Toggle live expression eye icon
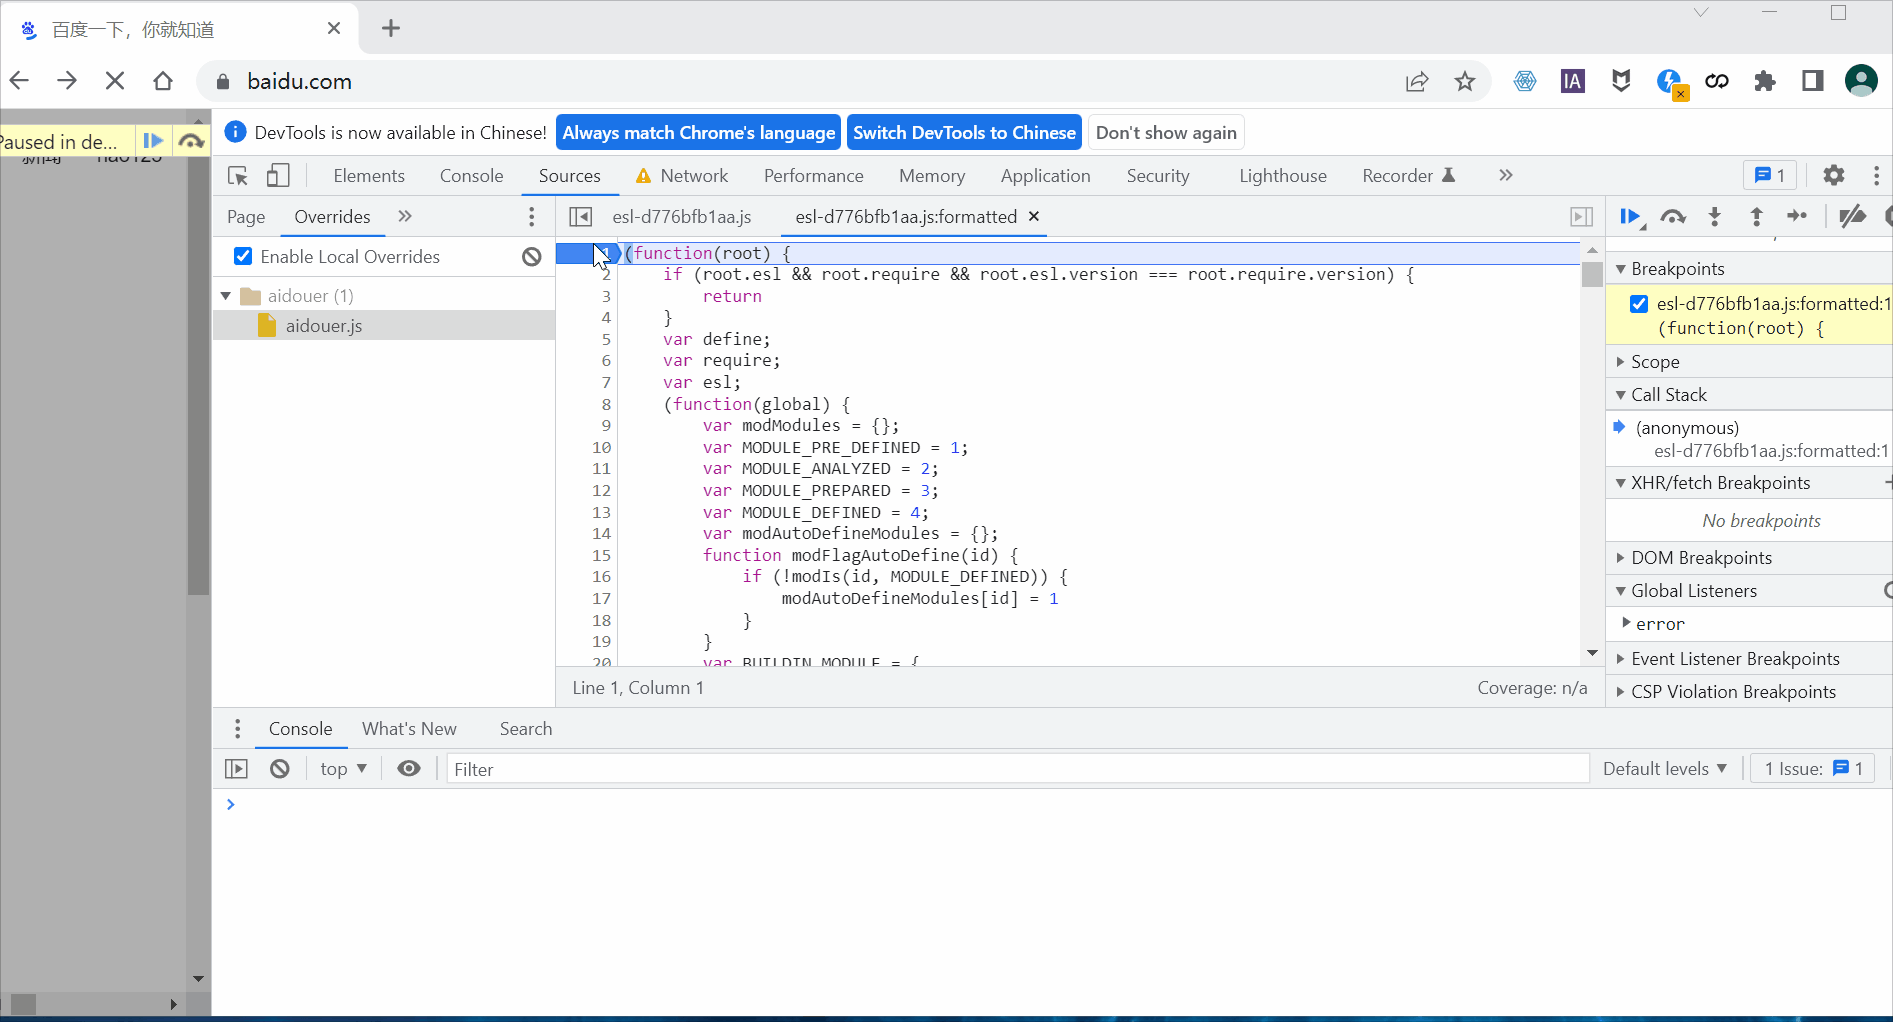The width and height of the screenshot is (1893, 1022). pyautogui.click(x=409, y=768)
